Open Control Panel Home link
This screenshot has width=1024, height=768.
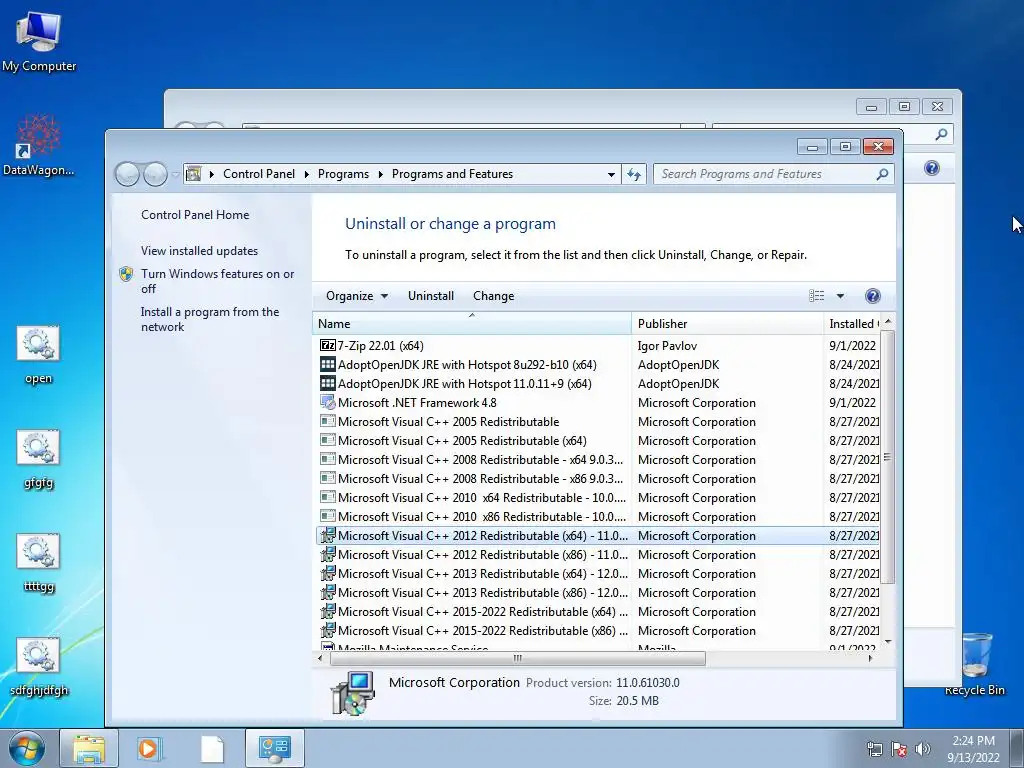click(x=195, y=215)
